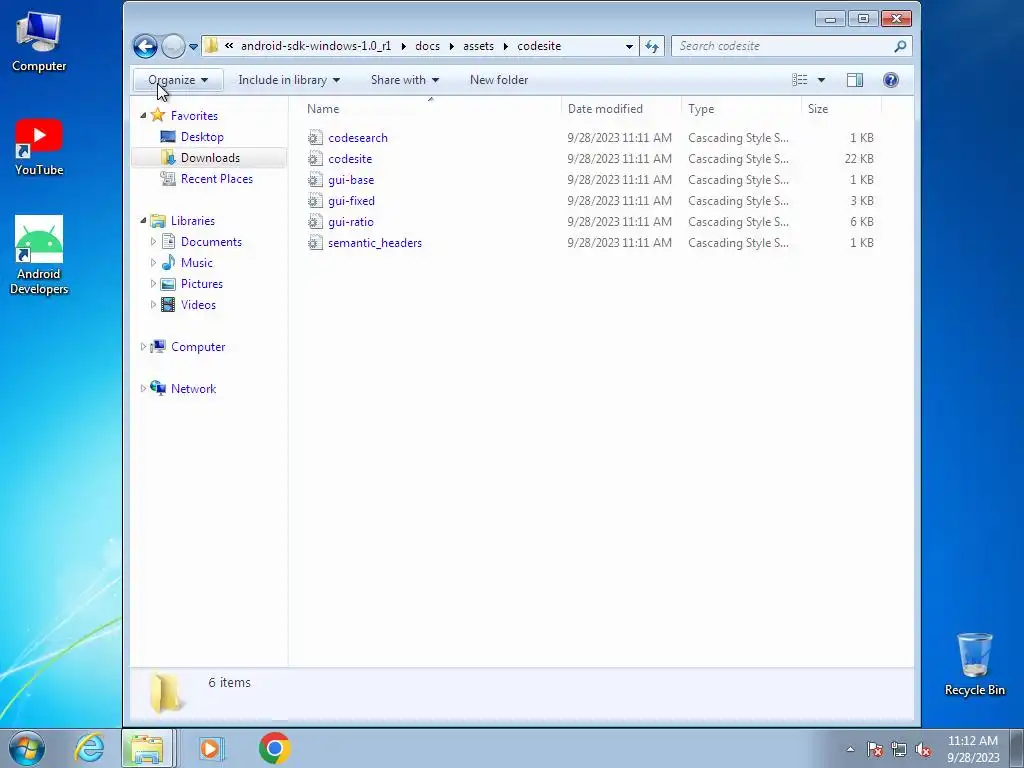Image resolution: width=1024 pixels, height=768 pixels.
Task: Expand the Network node
Action: 143,389
